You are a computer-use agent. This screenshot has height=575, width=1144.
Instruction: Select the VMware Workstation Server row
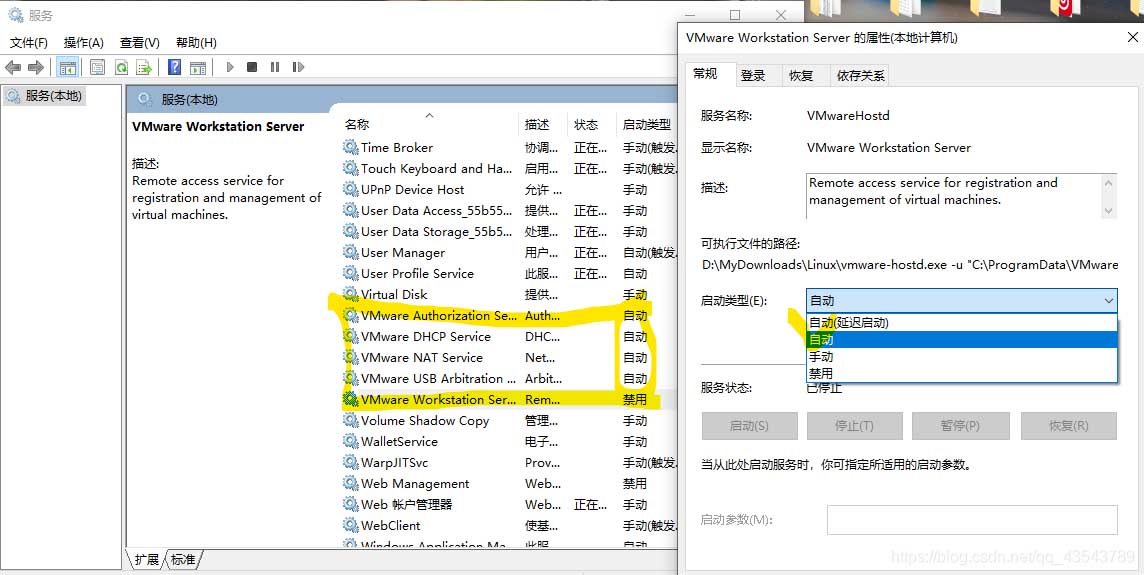coord(509,399)
